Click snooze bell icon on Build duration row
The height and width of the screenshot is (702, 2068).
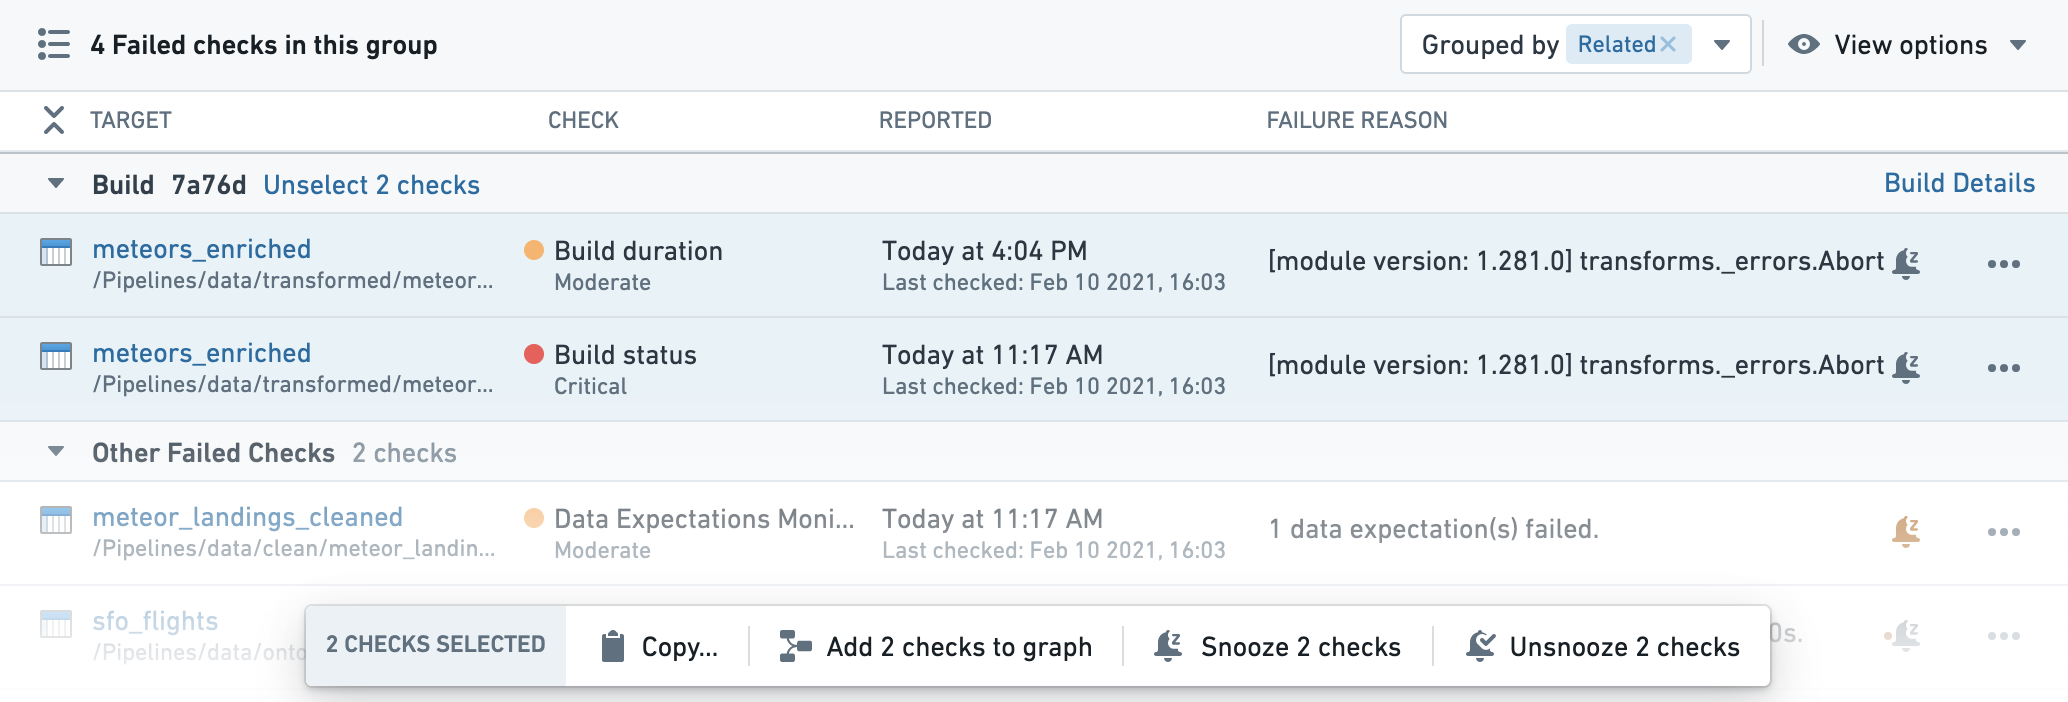(x=1906, y=263)
